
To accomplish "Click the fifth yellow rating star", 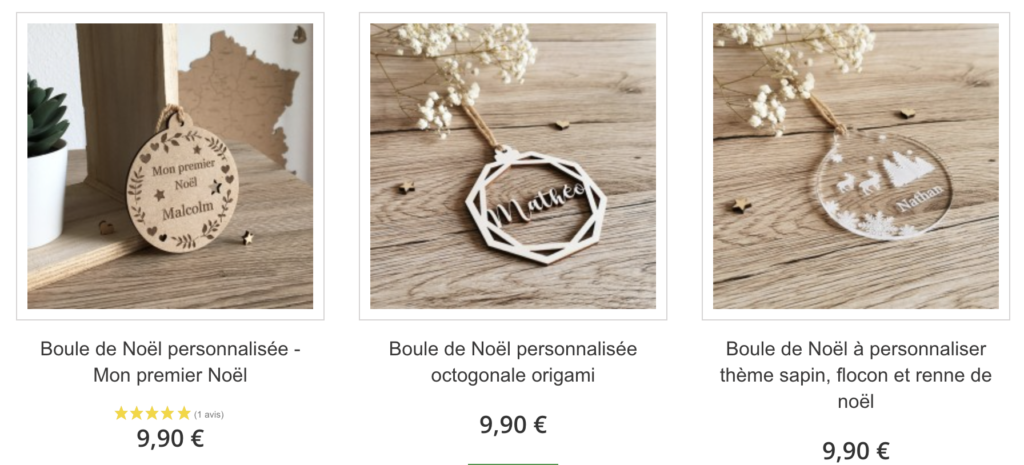I will pos(184,413).
